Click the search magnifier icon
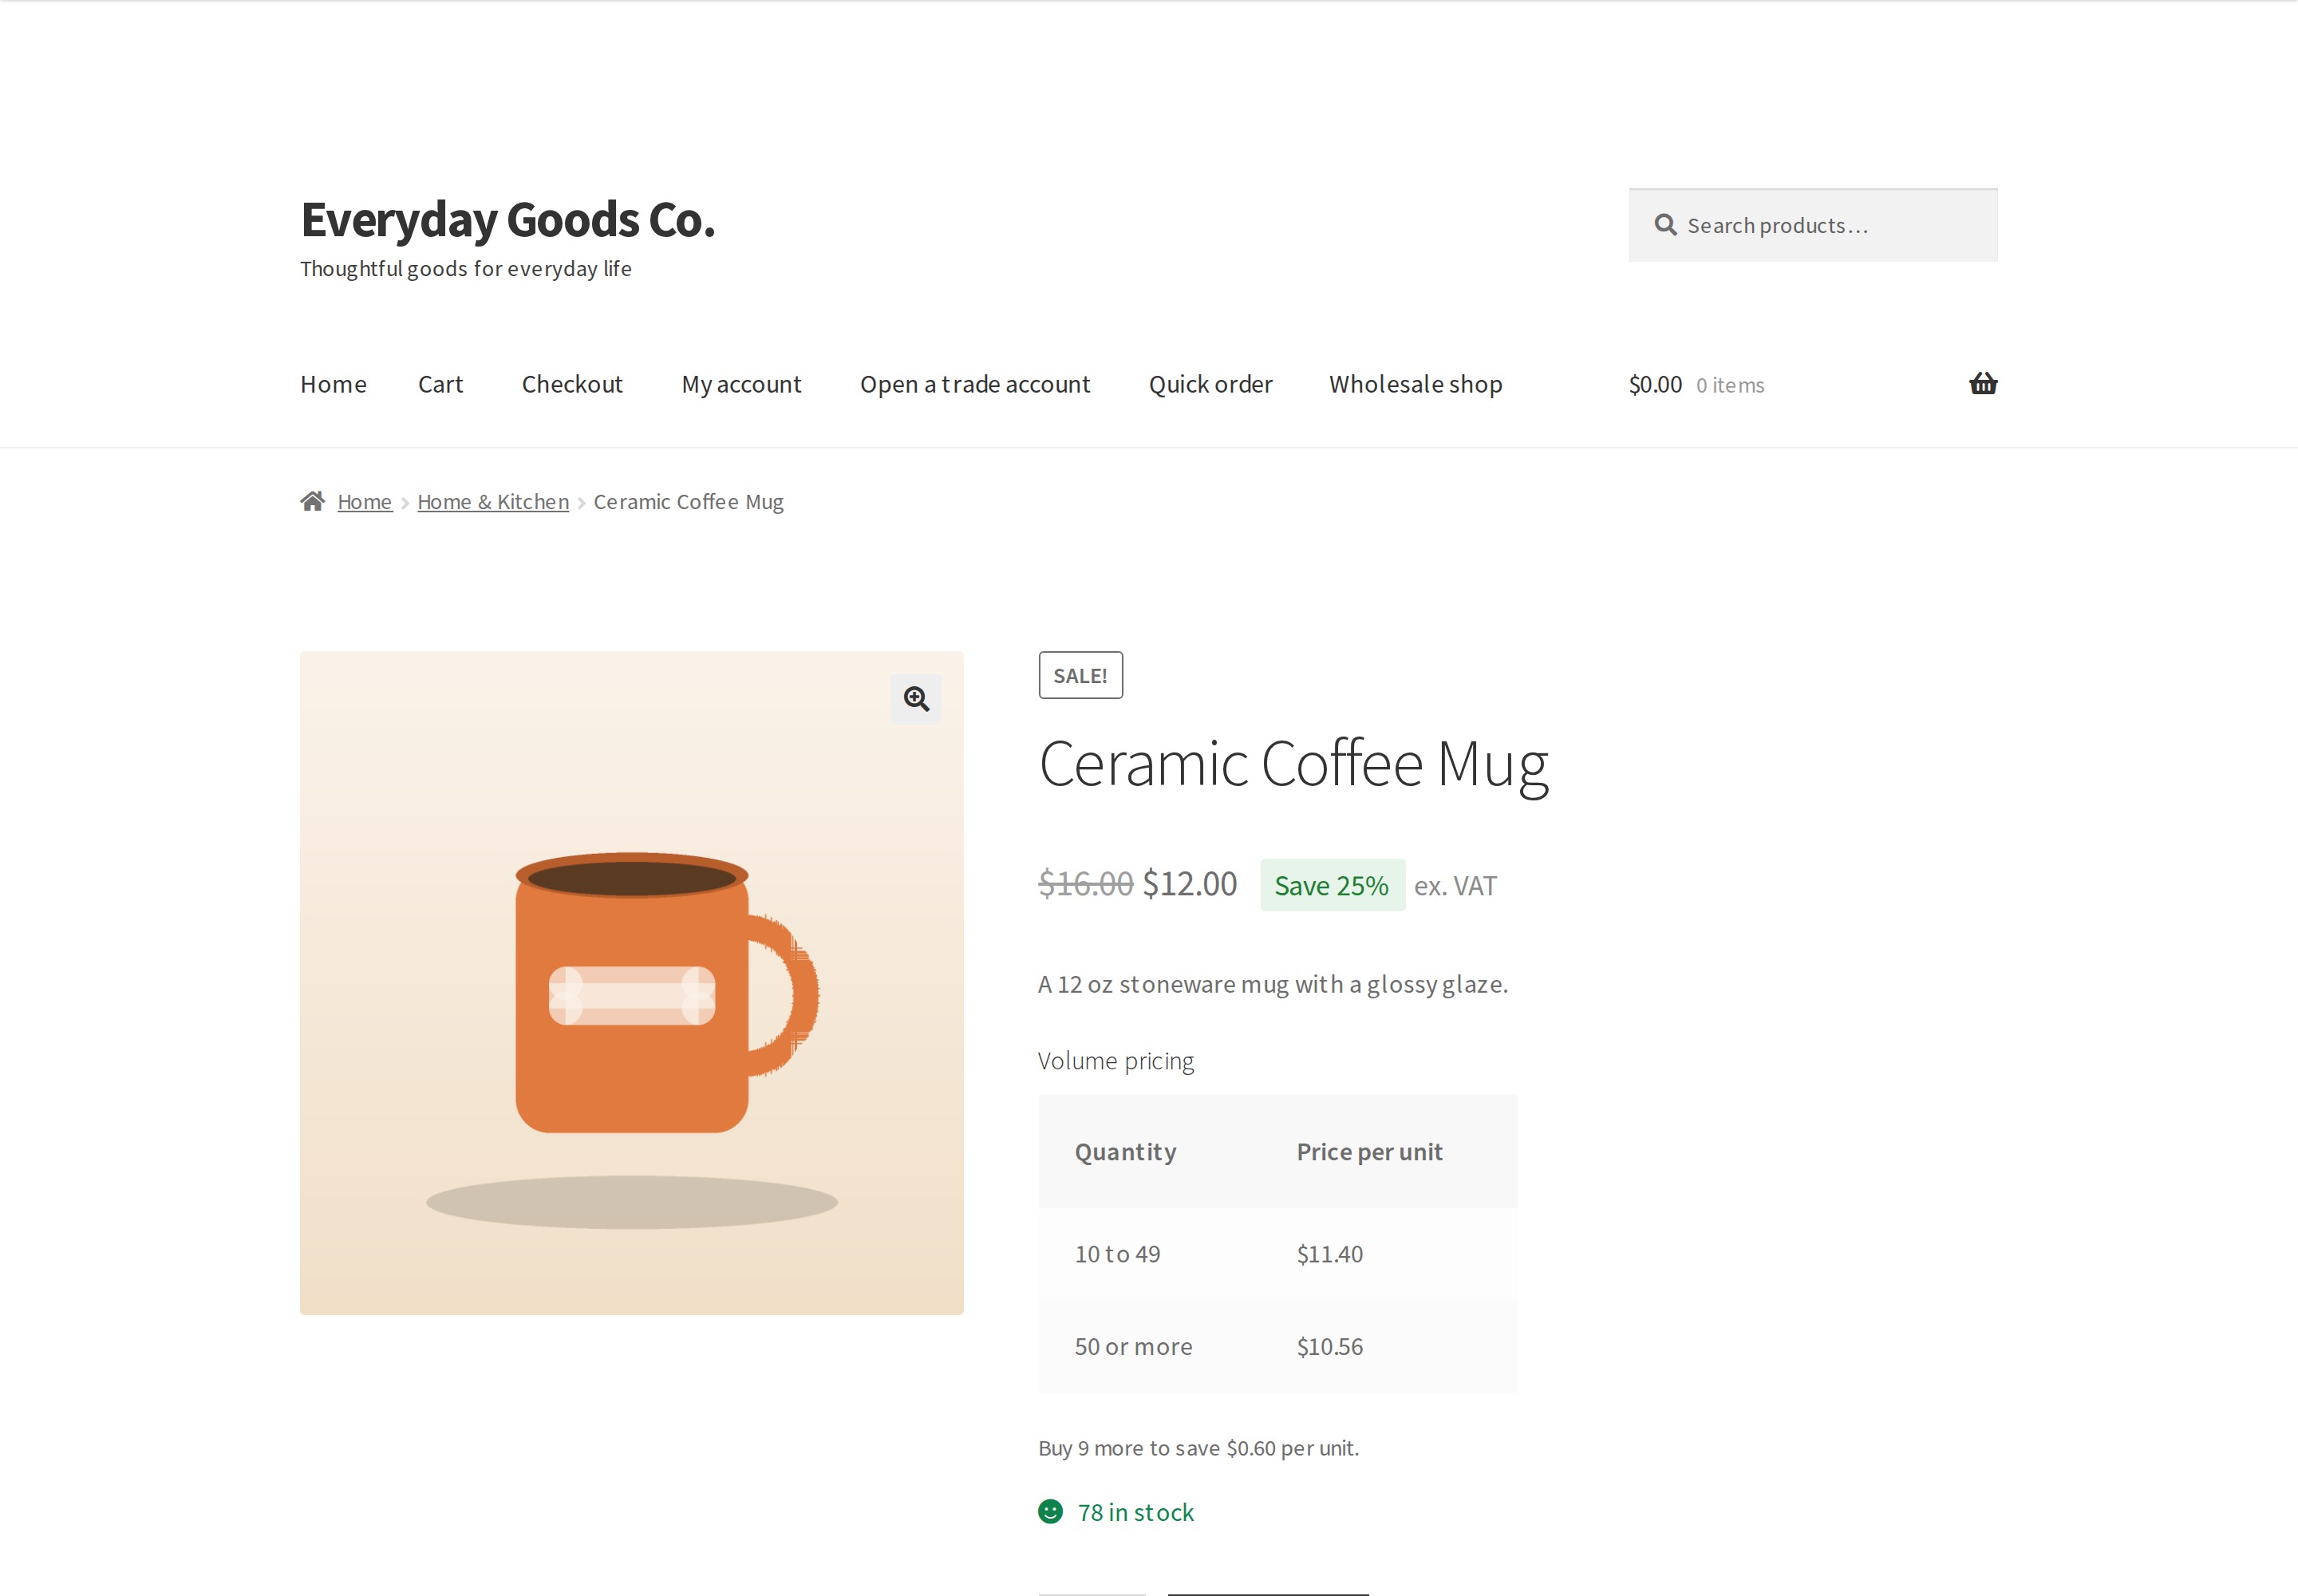Image resolution: width=2298 pixels, height=1596 pixels. tap(1665, 225)
